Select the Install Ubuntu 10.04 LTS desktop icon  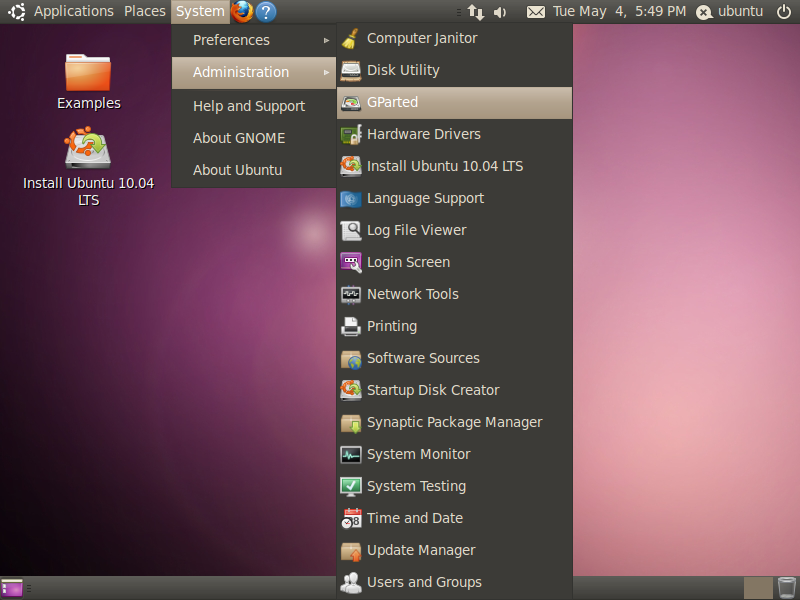[x=88, y=166]
